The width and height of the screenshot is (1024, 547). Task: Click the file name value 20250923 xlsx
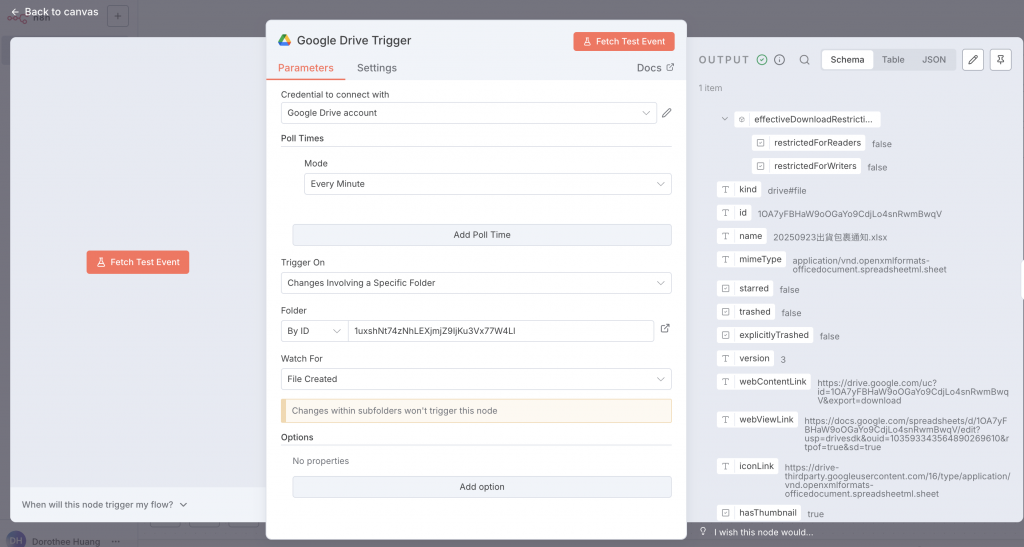click(830, 238)
